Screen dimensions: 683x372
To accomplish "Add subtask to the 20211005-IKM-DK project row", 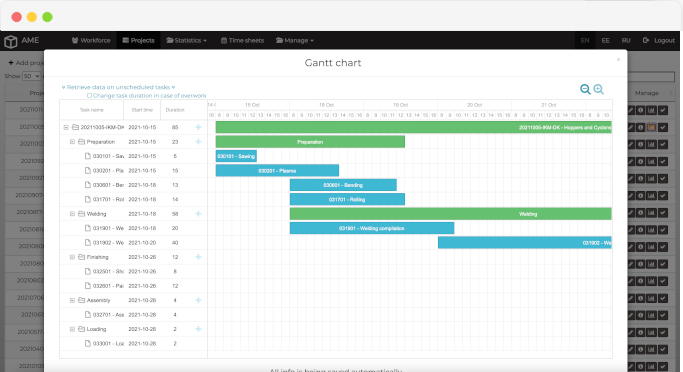I will (x=198, y=127).
